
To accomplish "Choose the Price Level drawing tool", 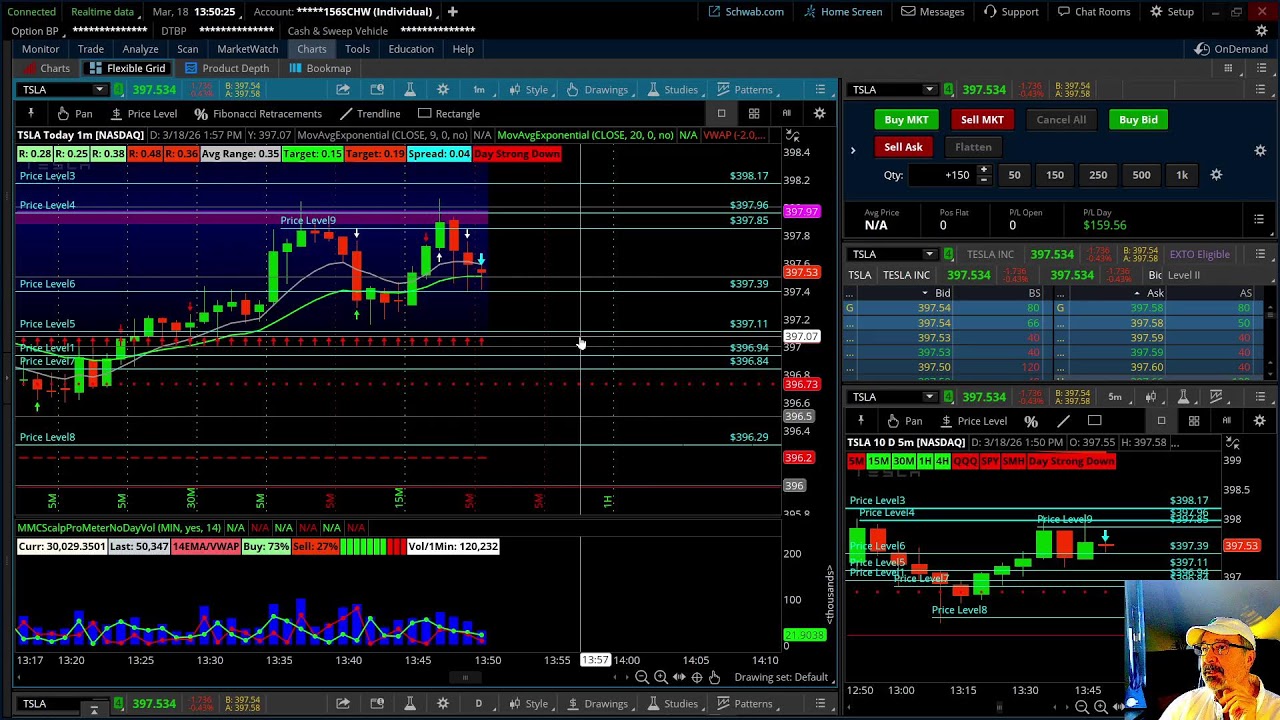I will point(143,114).
